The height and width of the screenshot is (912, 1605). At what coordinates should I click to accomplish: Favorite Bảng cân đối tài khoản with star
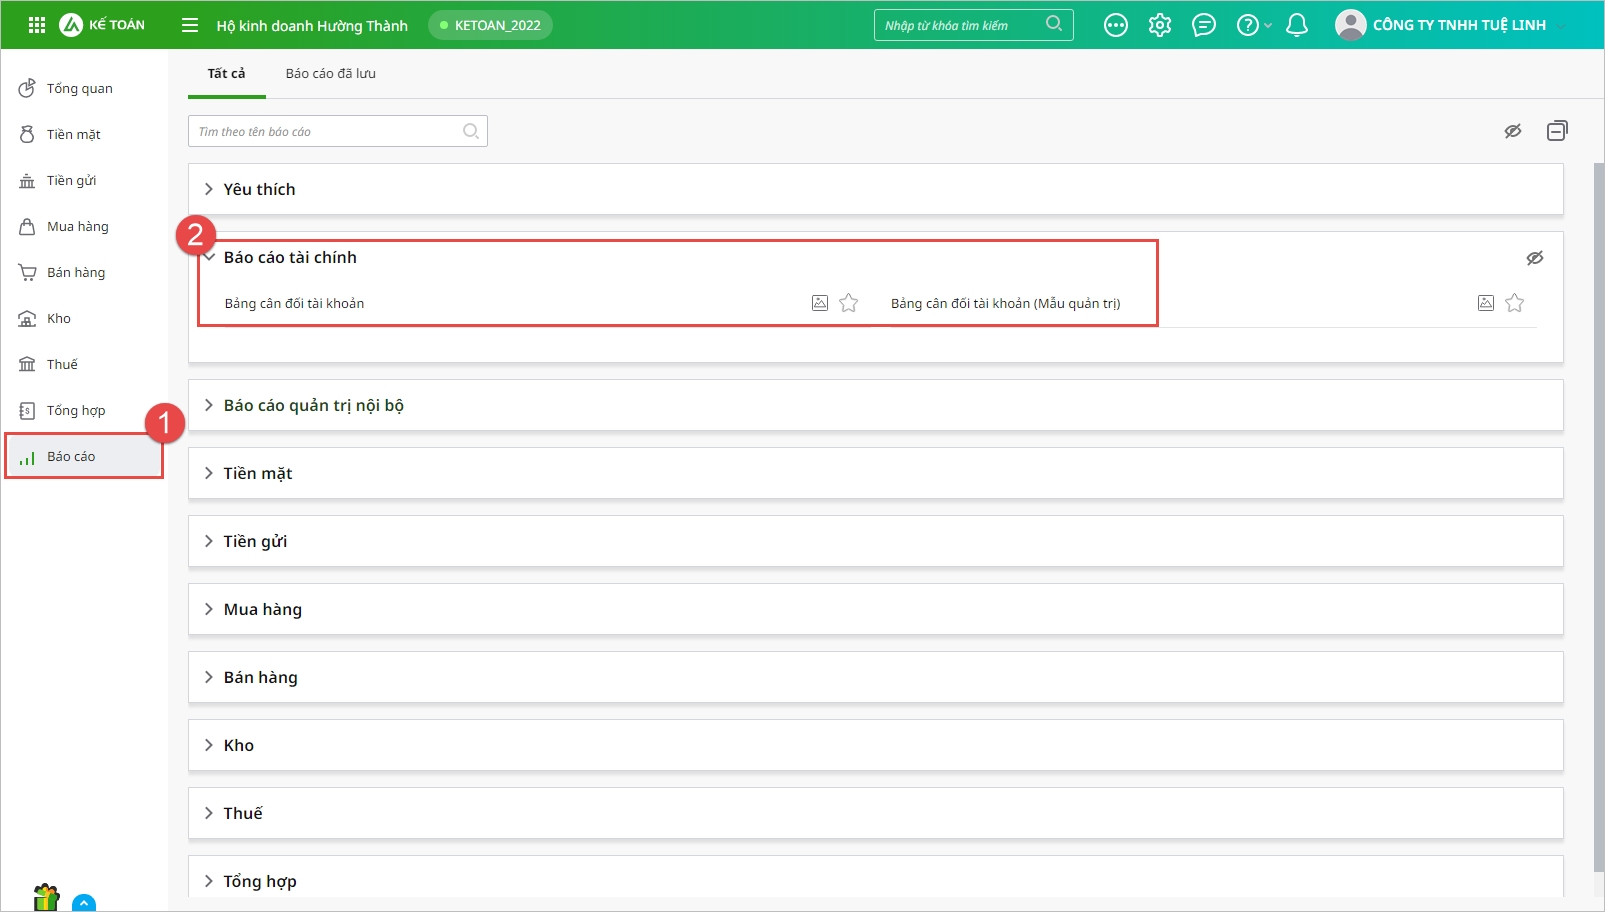pyautogui.click(x=849, y=303)
